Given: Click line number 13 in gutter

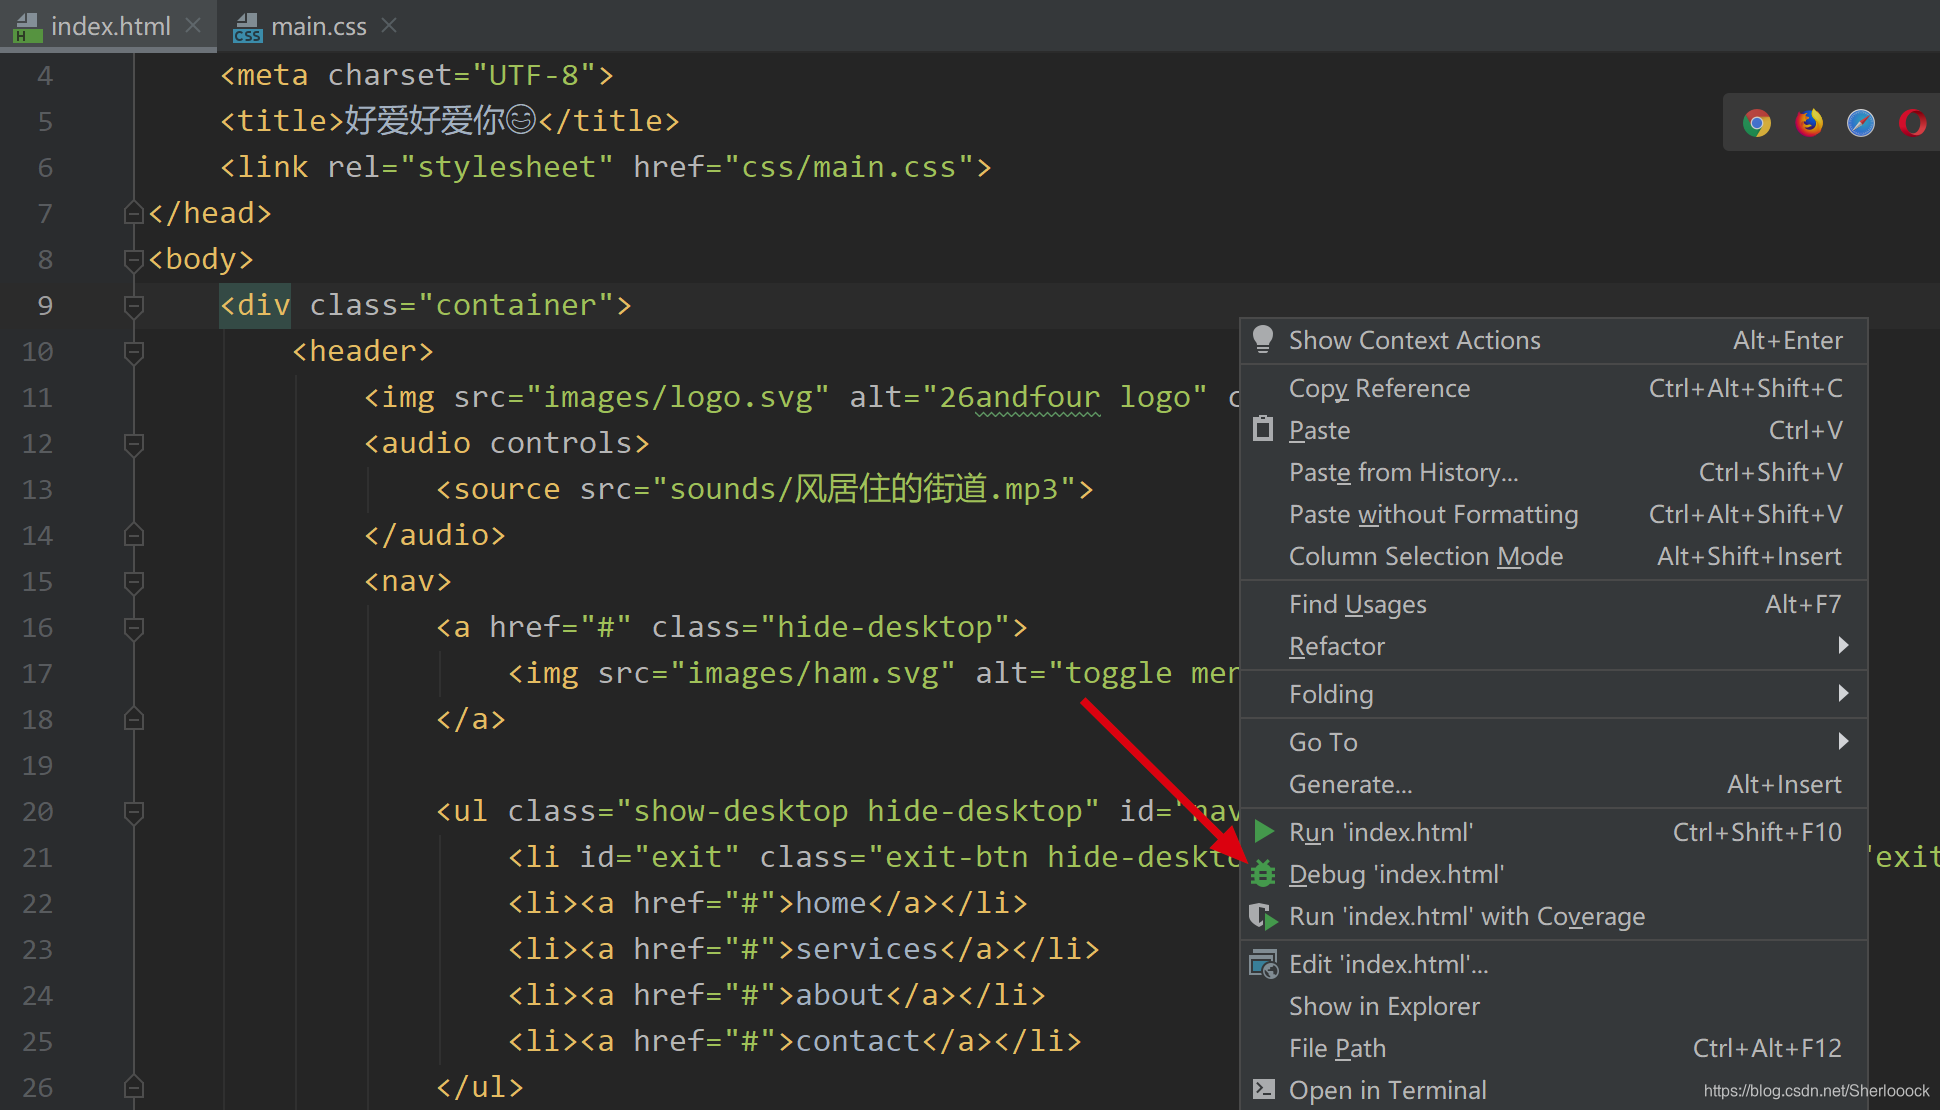Looking at the screenshot, I should click(38, 490).
